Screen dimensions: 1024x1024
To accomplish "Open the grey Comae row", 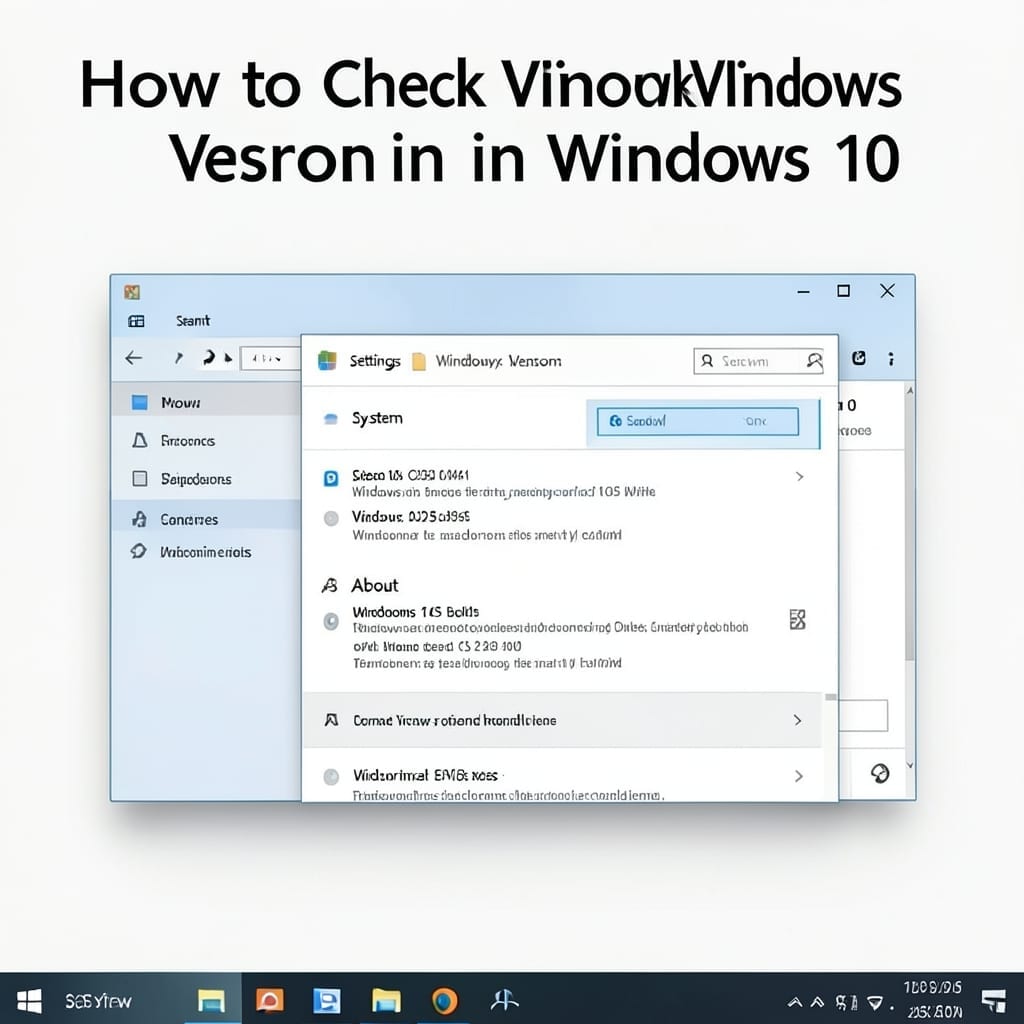I will tap(562, 720).
